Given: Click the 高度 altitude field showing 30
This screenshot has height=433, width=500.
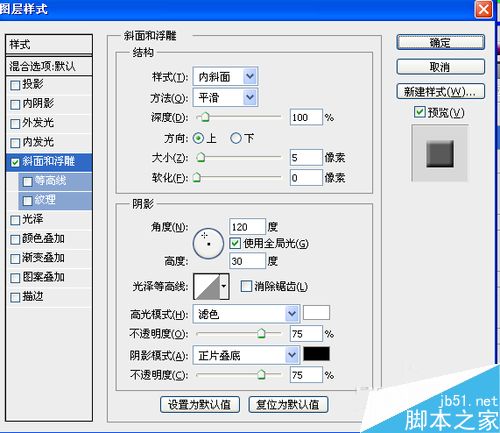Looking at the screenshot, I should (x=247, y=261).
